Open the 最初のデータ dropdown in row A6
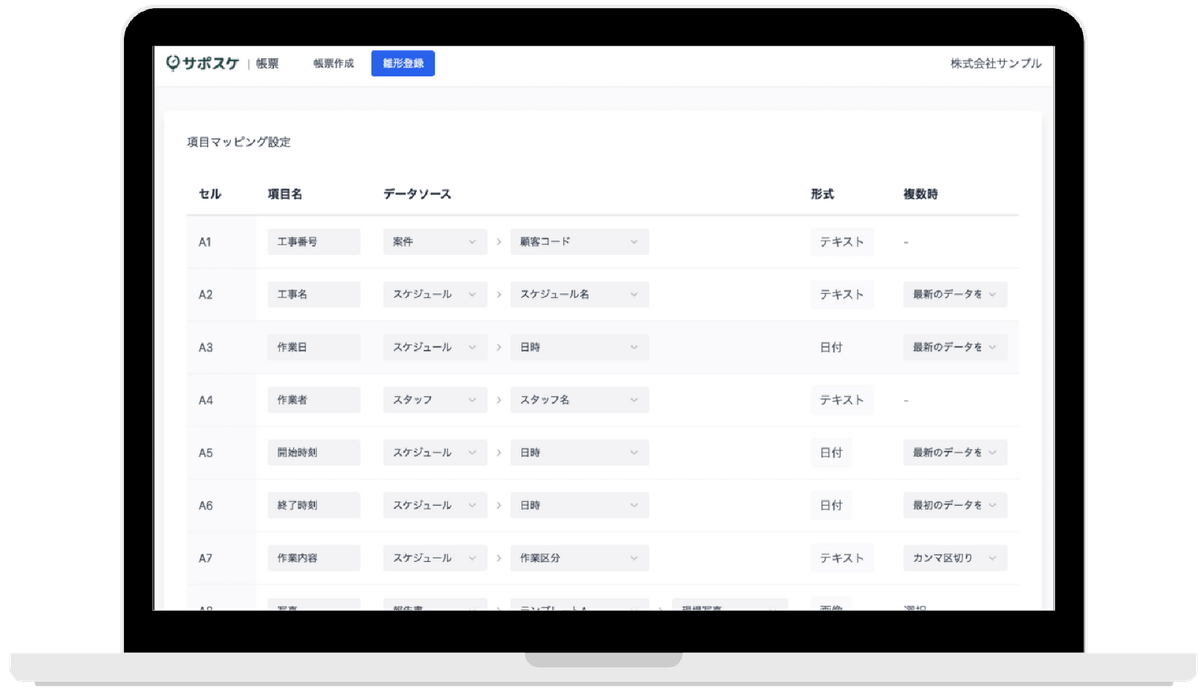 954,505
